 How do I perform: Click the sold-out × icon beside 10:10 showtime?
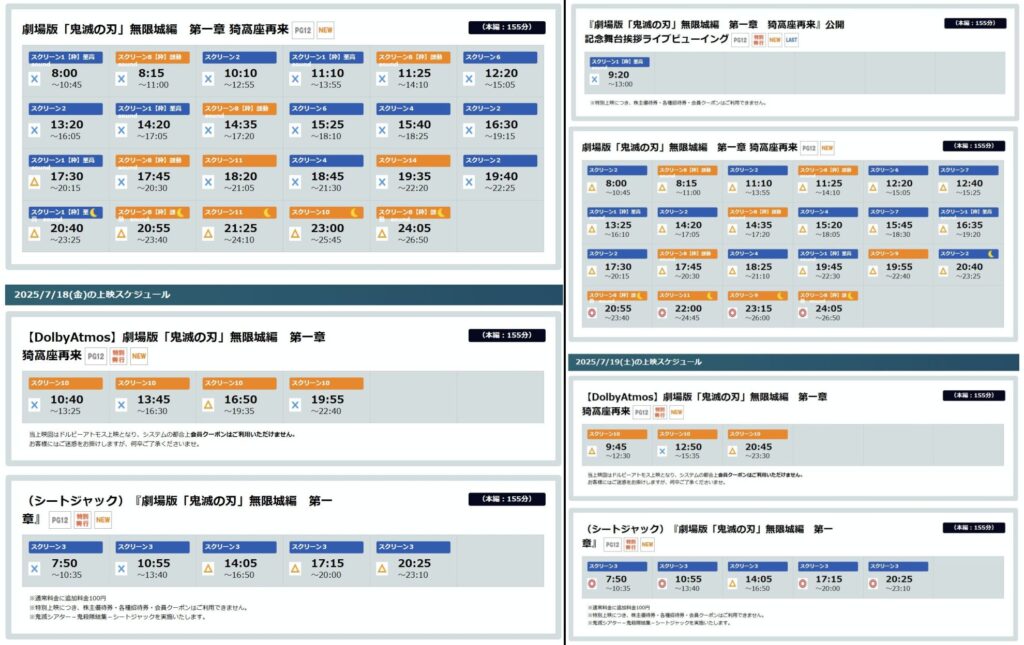(x=208, y=79)
